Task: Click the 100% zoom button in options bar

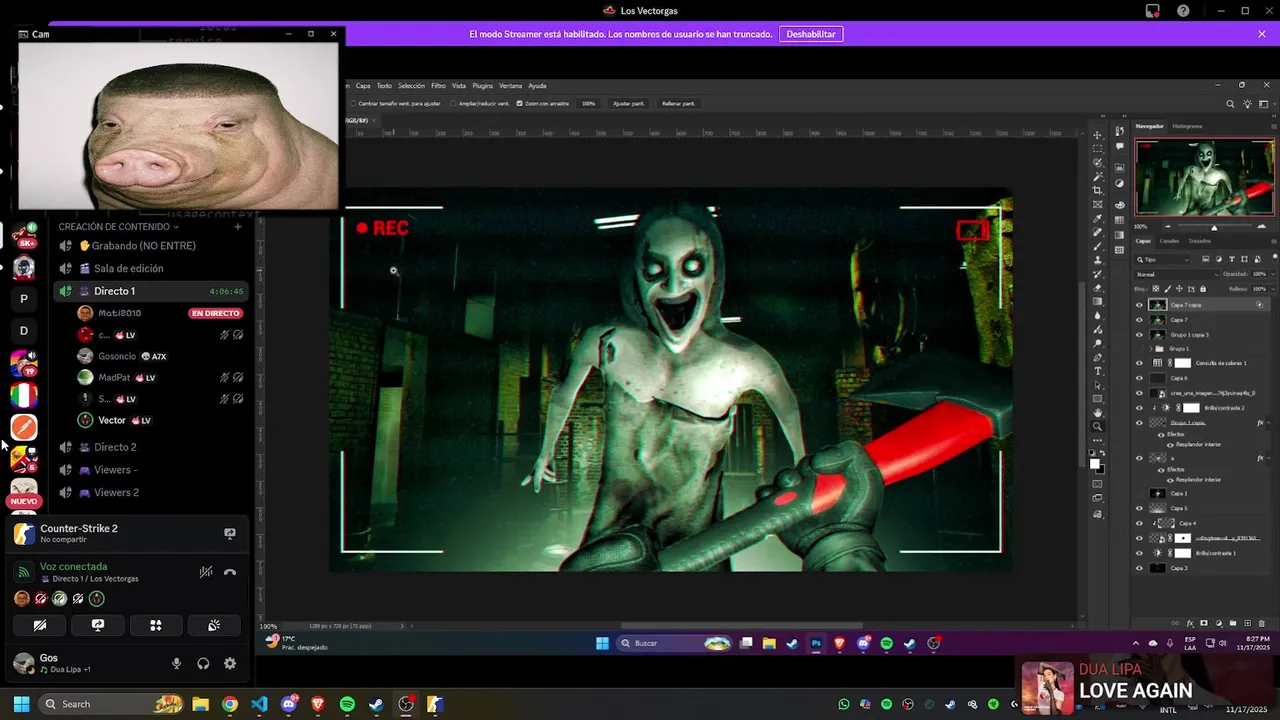Action: pos(588,103)
